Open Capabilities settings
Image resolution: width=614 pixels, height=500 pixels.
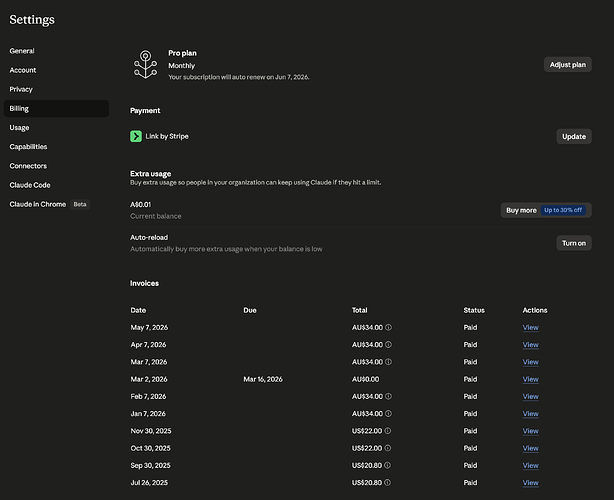click(x=28, y=147)
